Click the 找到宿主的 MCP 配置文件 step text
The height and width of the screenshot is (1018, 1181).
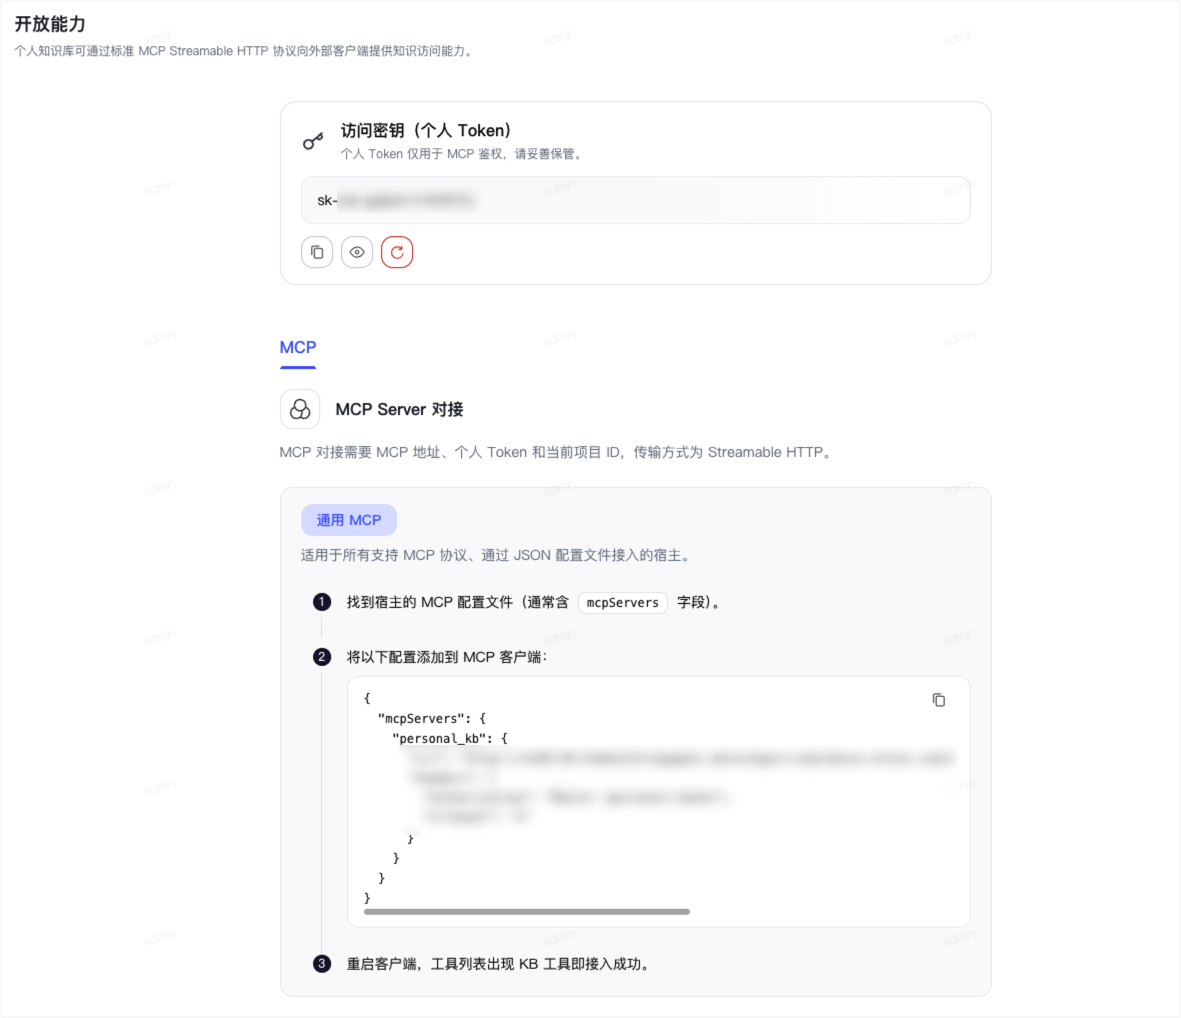coord(533,602)
